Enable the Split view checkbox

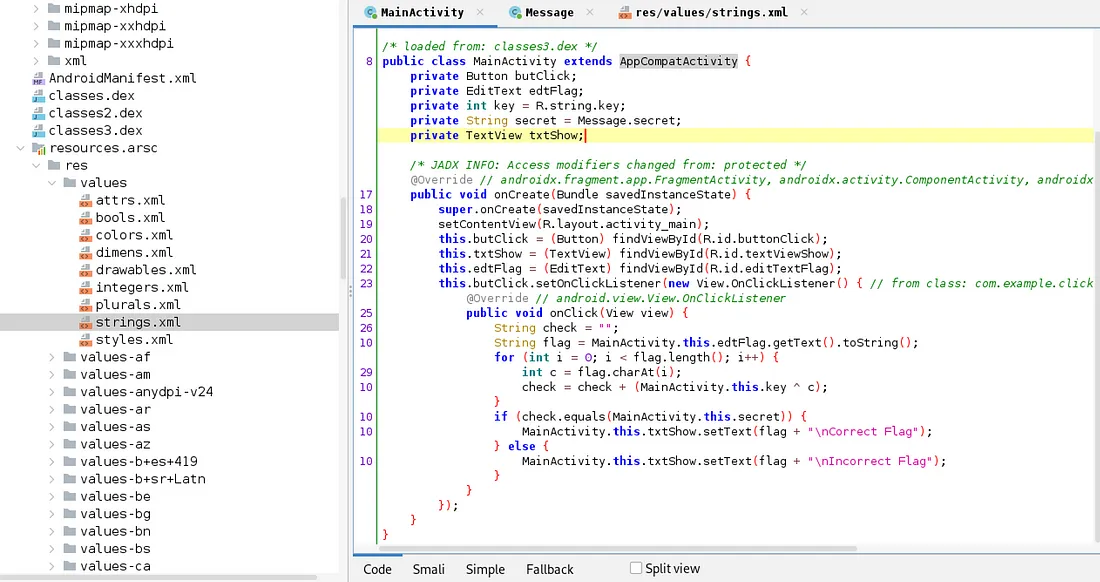[x=636, y=569]
